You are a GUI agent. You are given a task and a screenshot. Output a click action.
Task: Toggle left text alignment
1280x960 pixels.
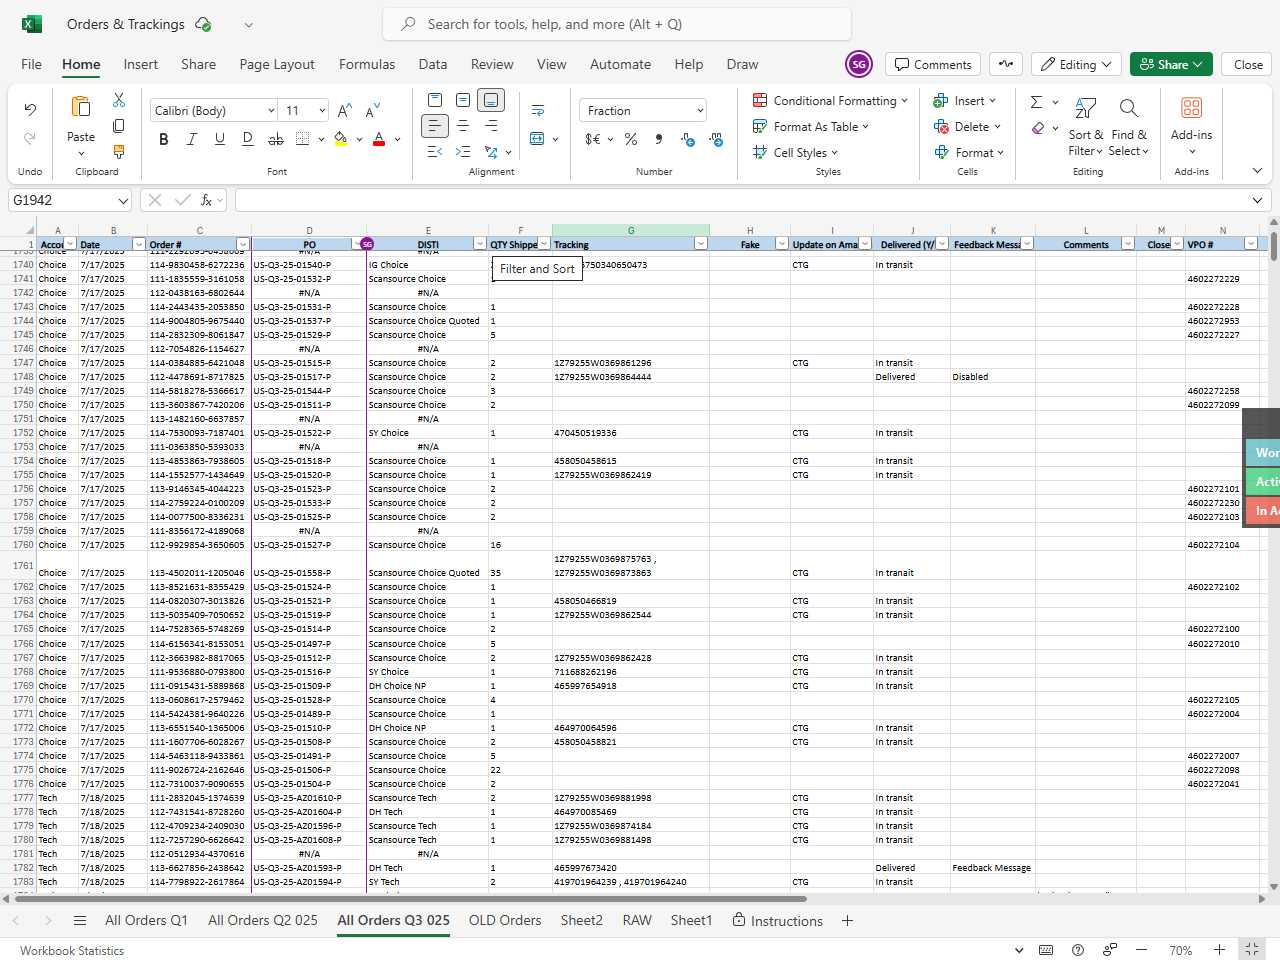(435, 126)
